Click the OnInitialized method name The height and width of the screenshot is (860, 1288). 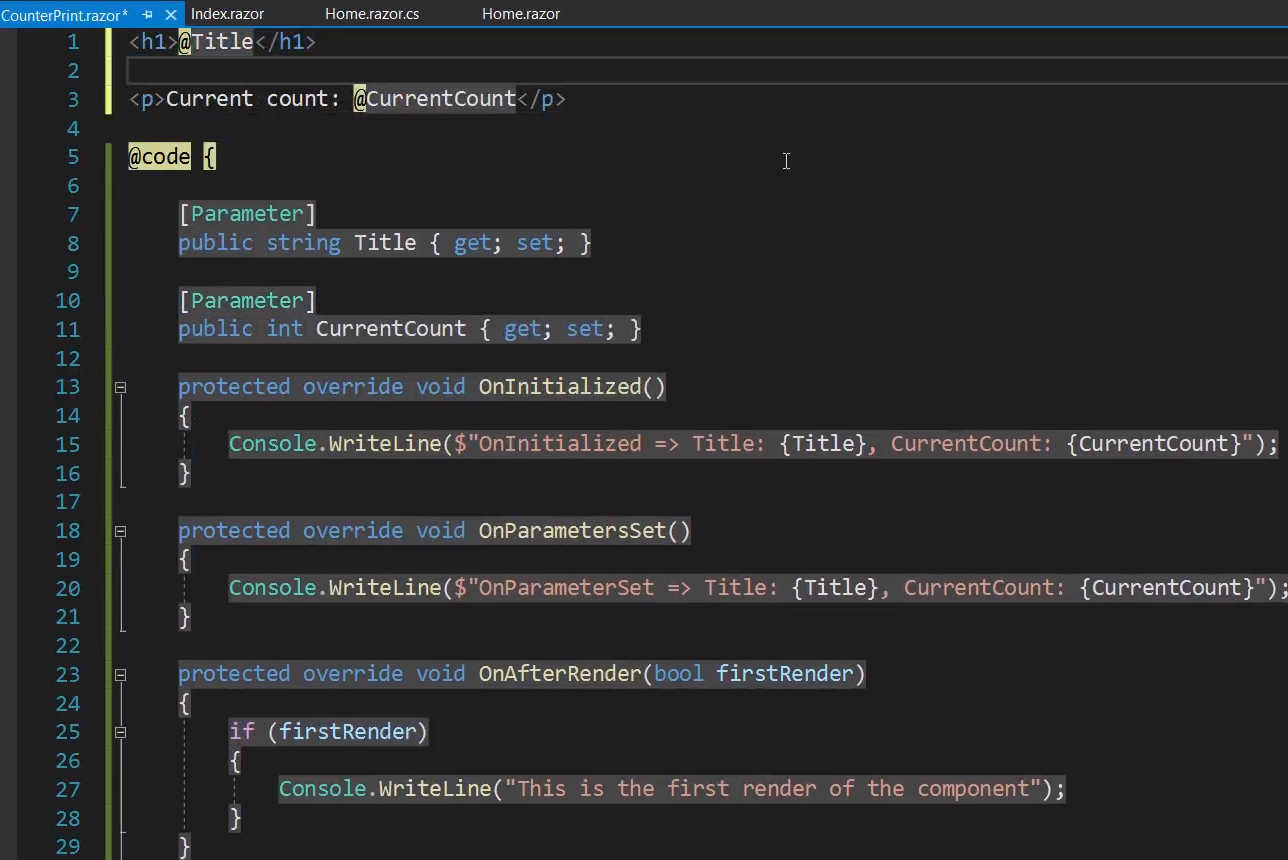(x=560, y=387)
